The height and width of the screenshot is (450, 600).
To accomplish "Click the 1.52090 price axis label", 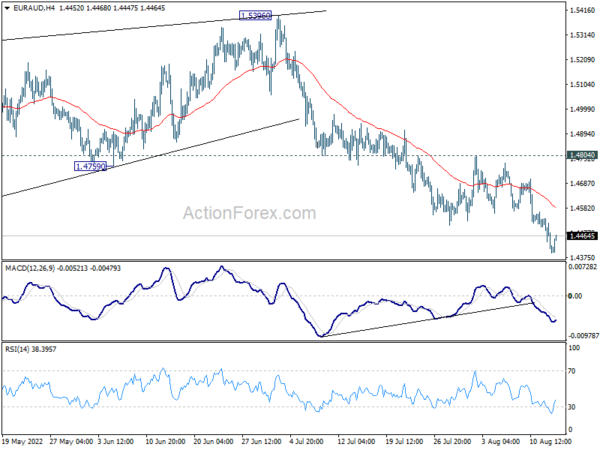I will [x=582, y=60].
